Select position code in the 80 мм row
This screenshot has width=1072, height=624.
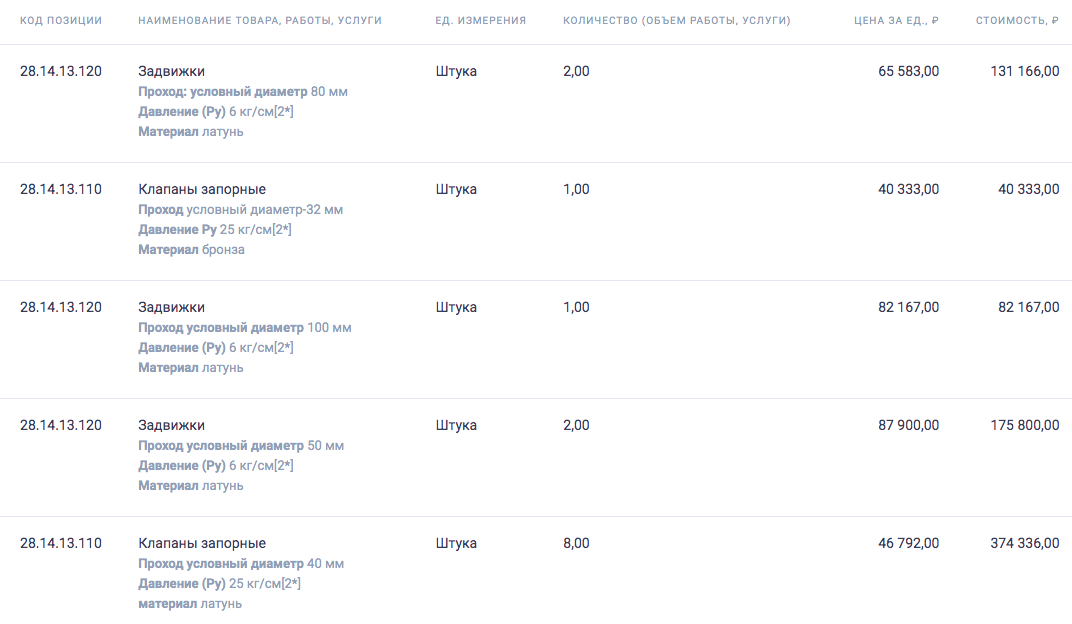point(61,71)
